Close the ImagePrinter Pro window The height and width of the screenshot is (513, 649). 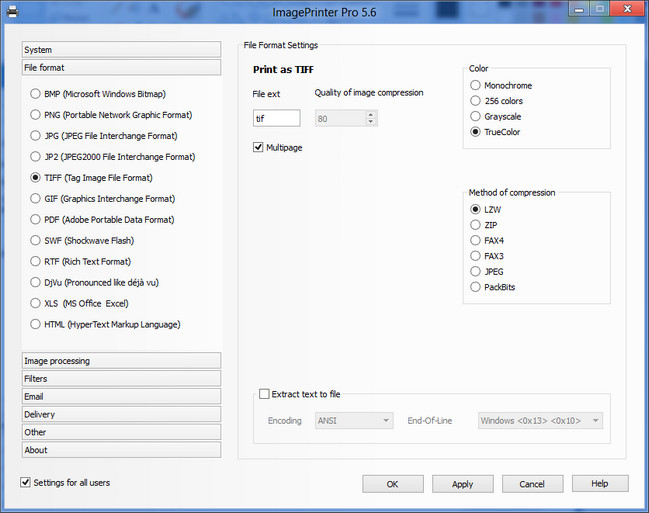[627, 9]
